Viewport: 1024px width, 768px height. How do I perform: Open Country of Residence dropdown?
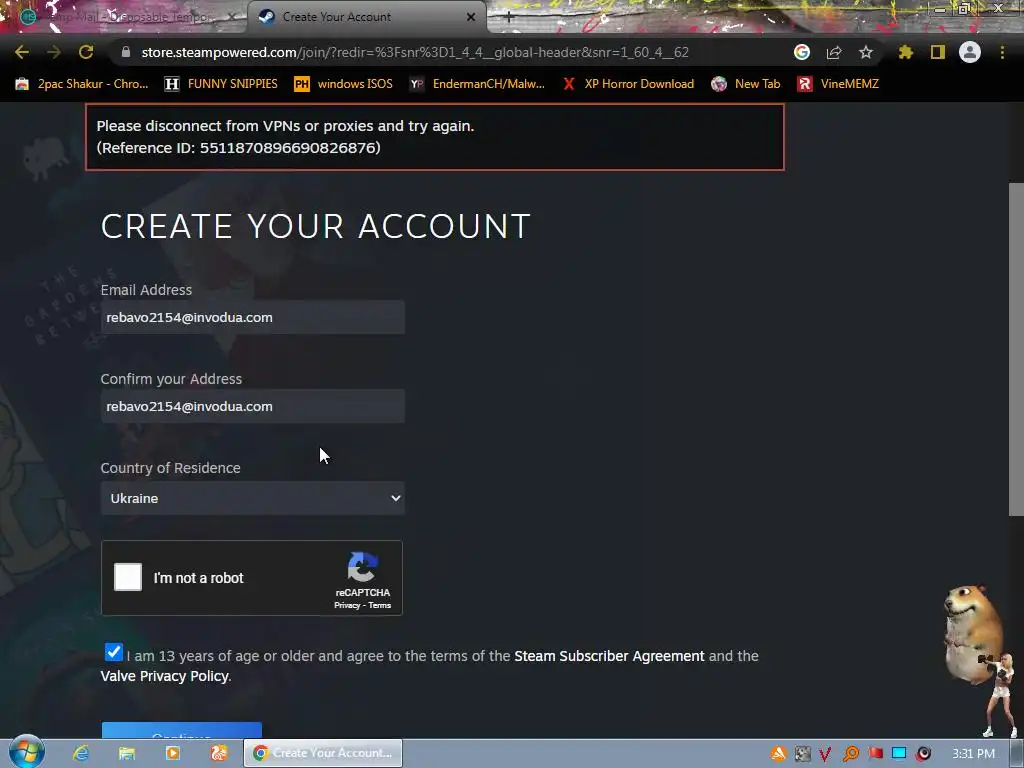coord(253,498)
